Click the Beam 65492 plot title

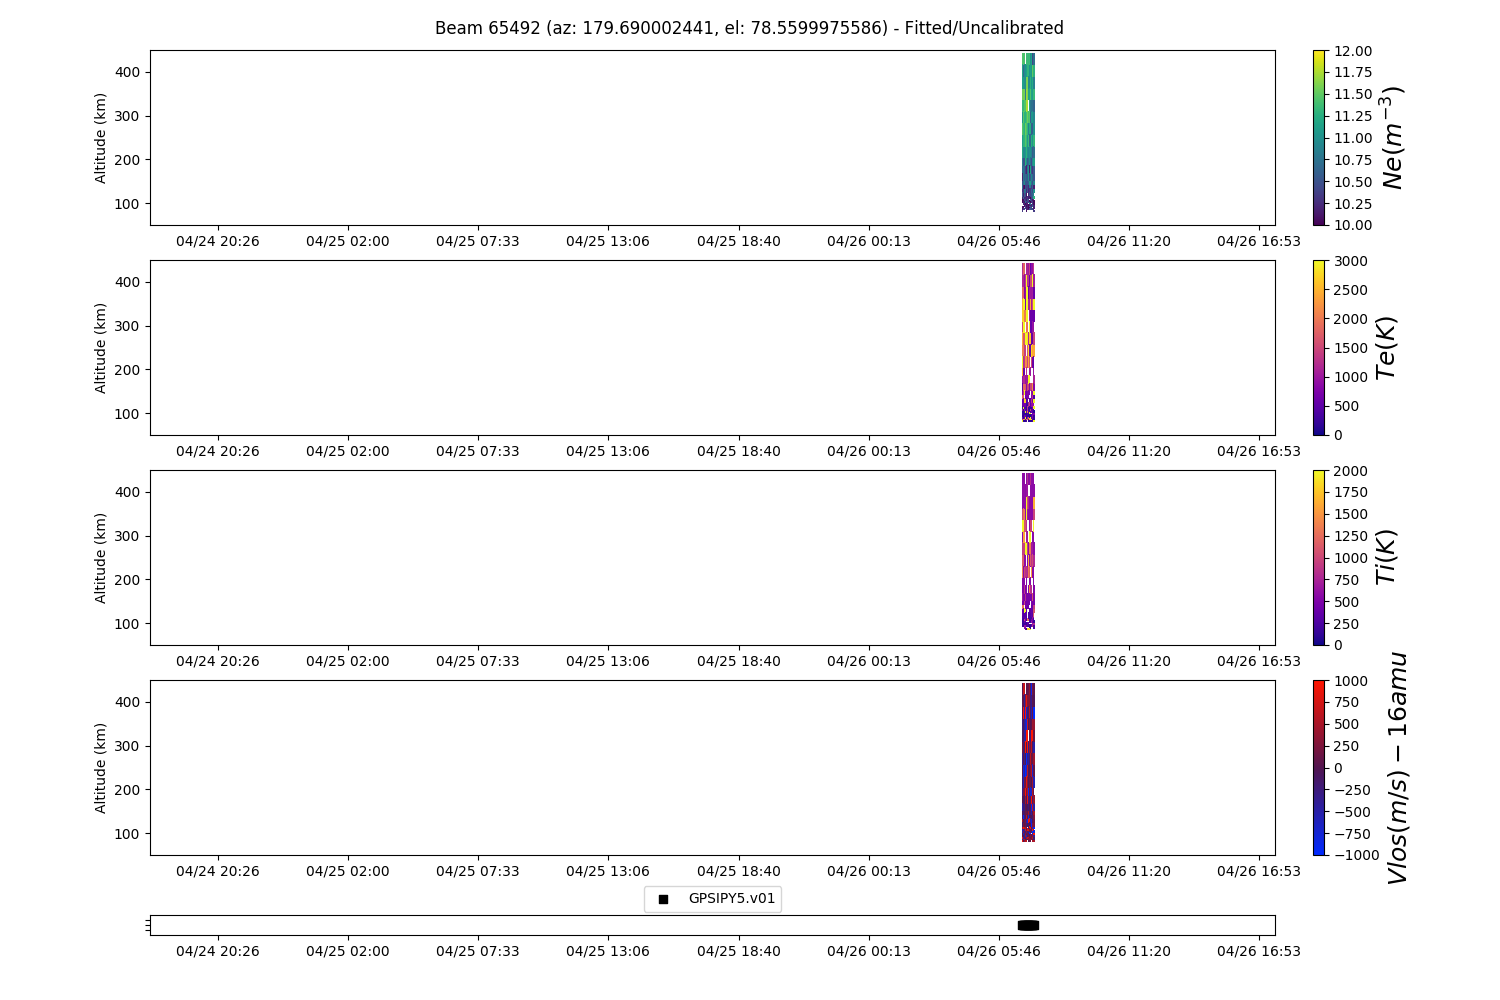pos(749,28)
